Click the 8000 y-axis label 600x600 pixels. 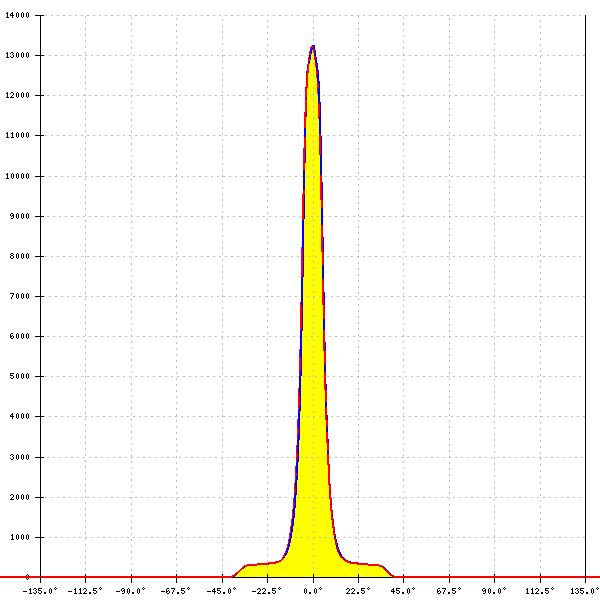coord(20,256)
